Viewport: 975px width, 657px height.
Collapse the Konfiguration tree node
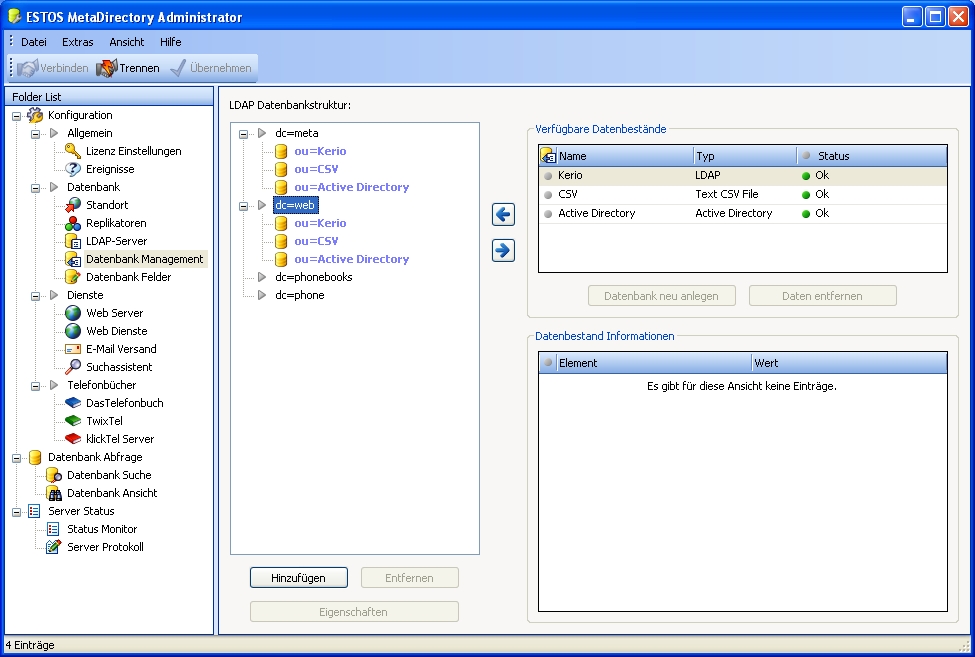pyautogui.click(x=17, y=116)
